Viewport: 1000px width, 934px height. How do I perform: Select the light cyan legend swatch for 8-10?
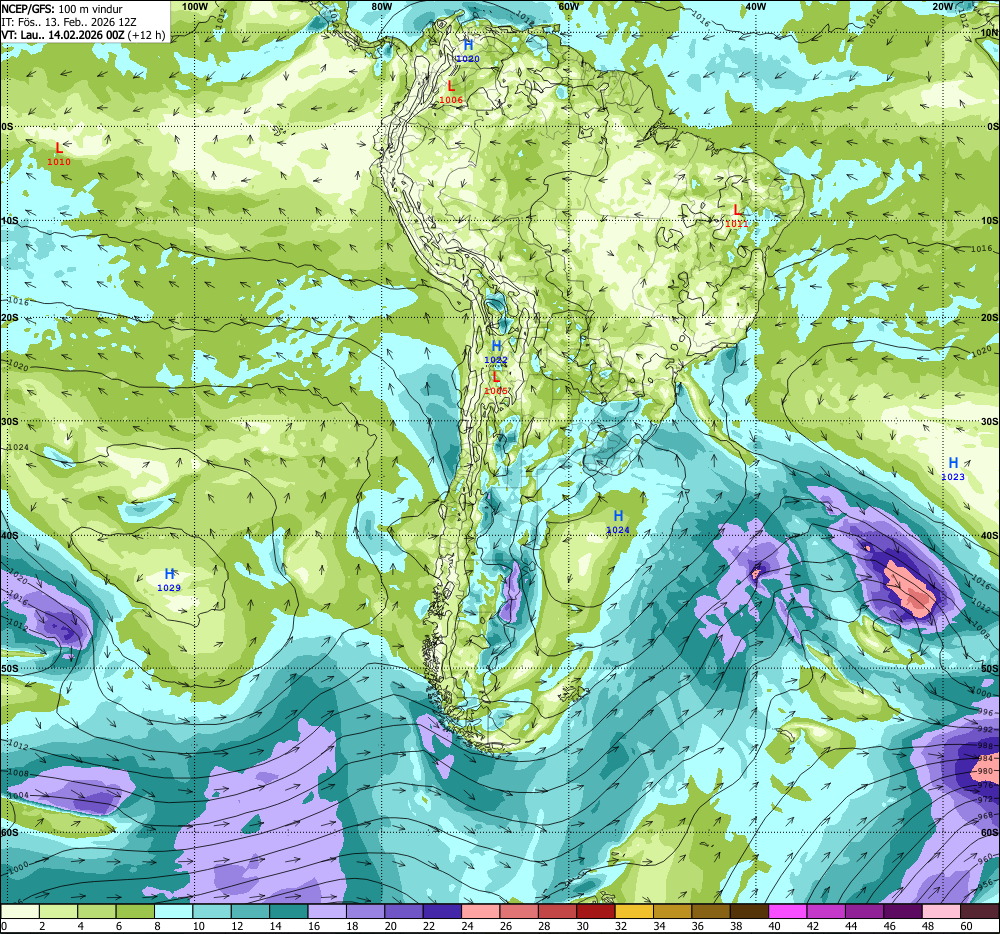(174, 911)
